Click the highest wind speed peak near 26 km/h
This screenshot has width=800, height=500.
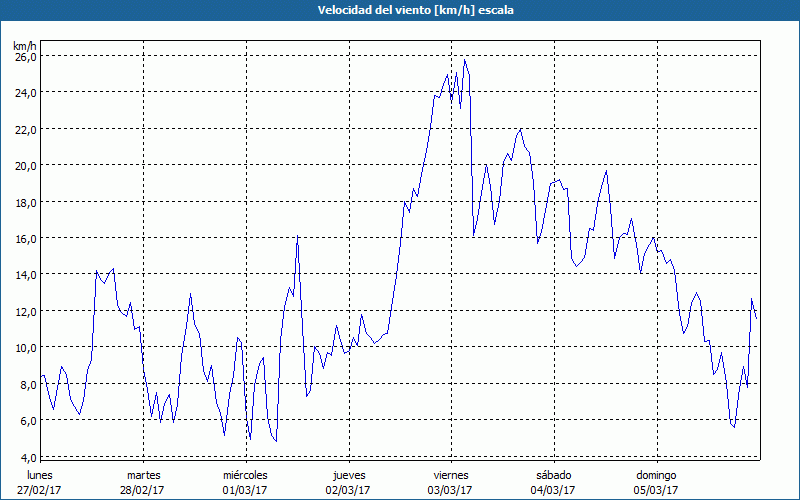(465, 61)
